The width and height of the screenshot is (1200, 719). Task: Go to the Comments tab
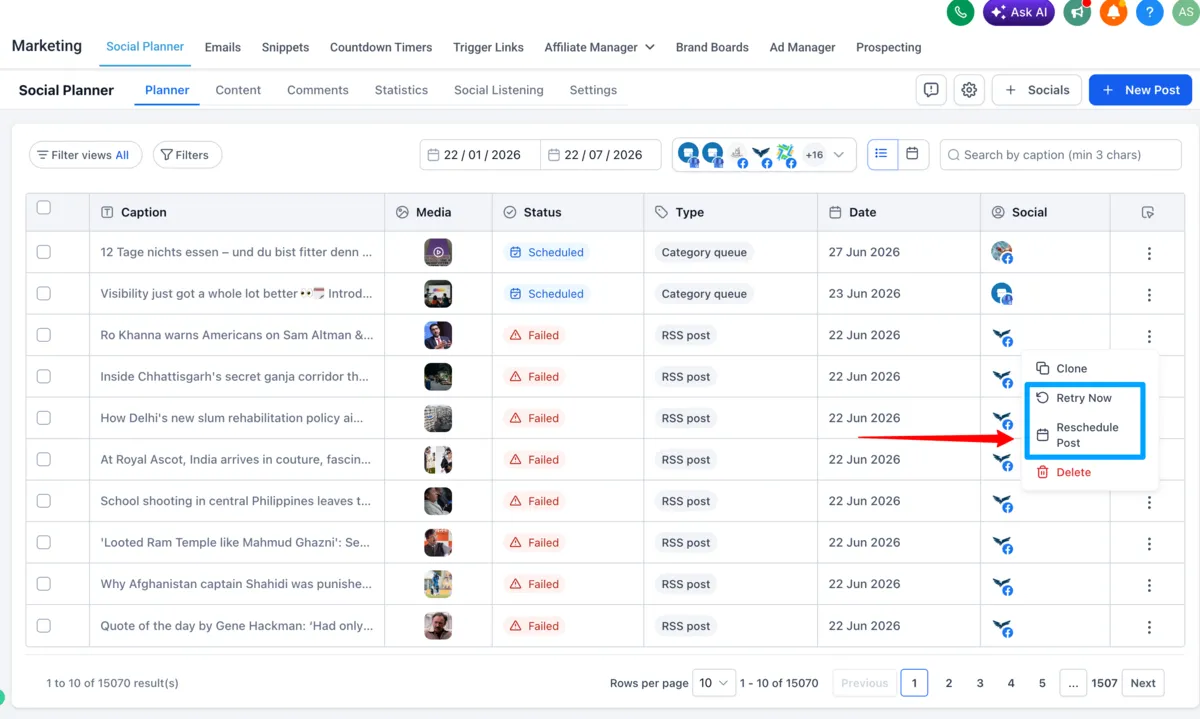pos(318,90)
